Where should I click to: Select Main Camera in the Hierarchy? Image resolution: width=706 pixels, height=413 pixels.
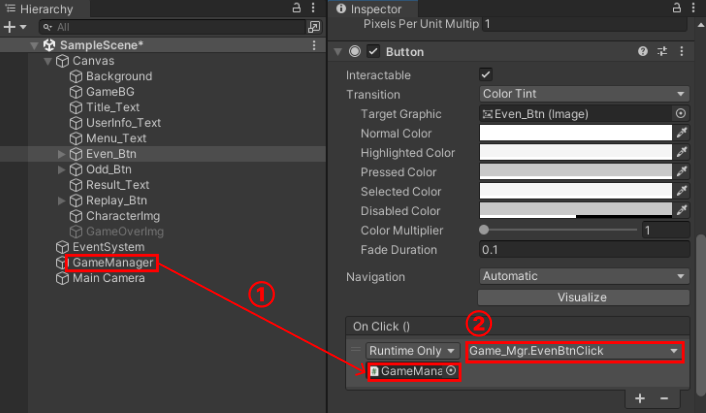(x=109, y=278)
